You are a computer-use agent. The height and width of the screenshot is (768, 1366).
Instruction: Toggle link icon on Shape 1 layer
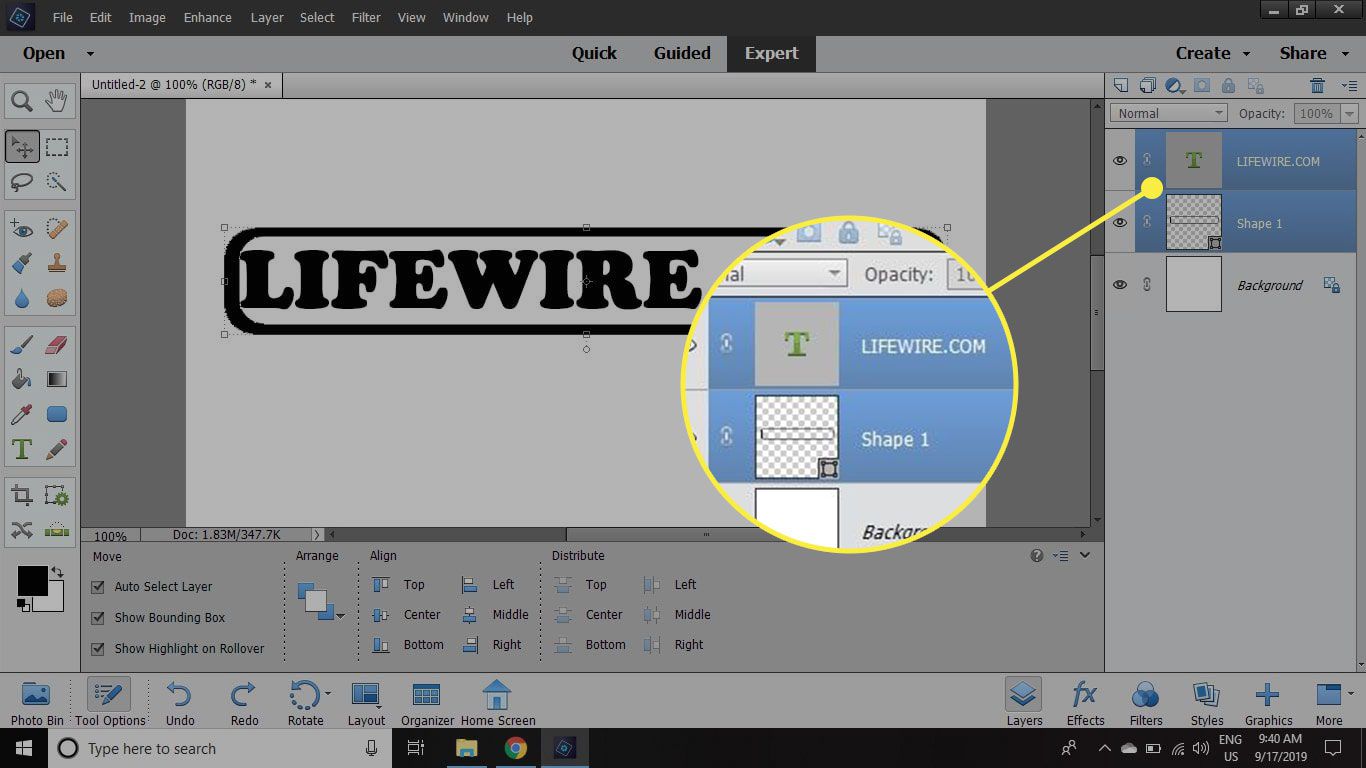pyautogui.click(x=1147, y=223)
